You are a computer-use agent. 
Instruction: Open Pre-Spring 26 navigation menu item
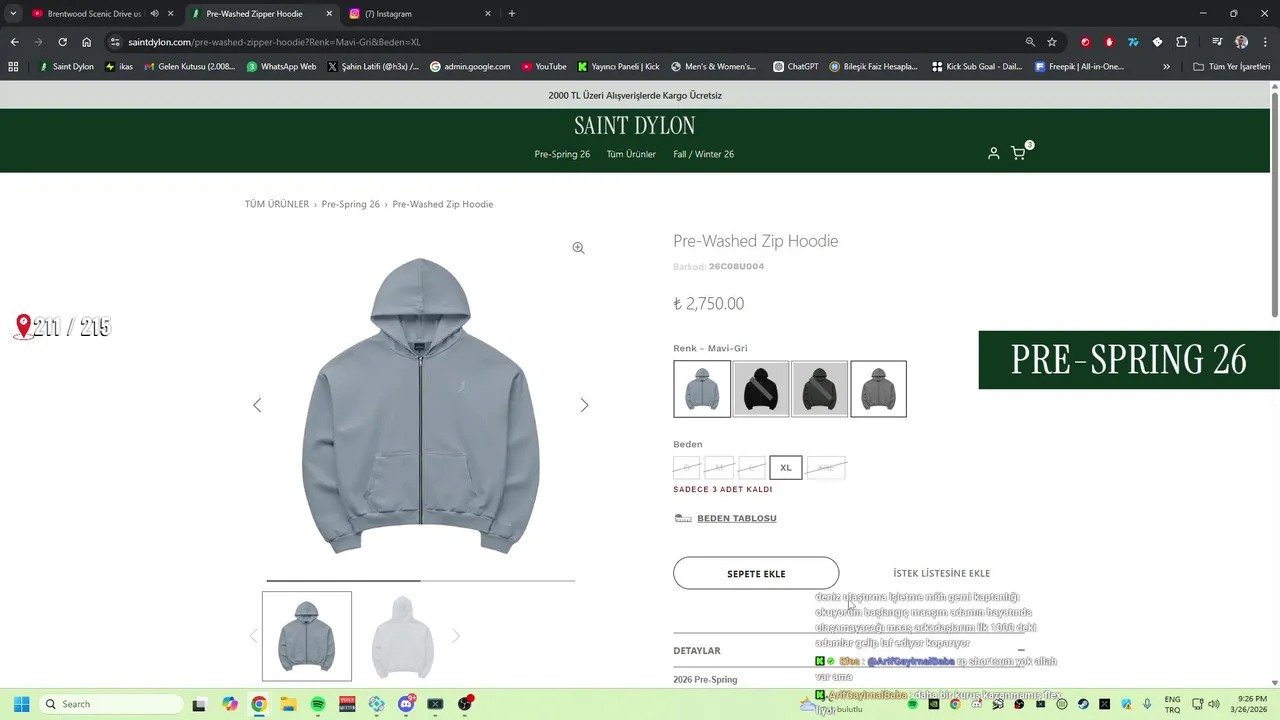562,154
